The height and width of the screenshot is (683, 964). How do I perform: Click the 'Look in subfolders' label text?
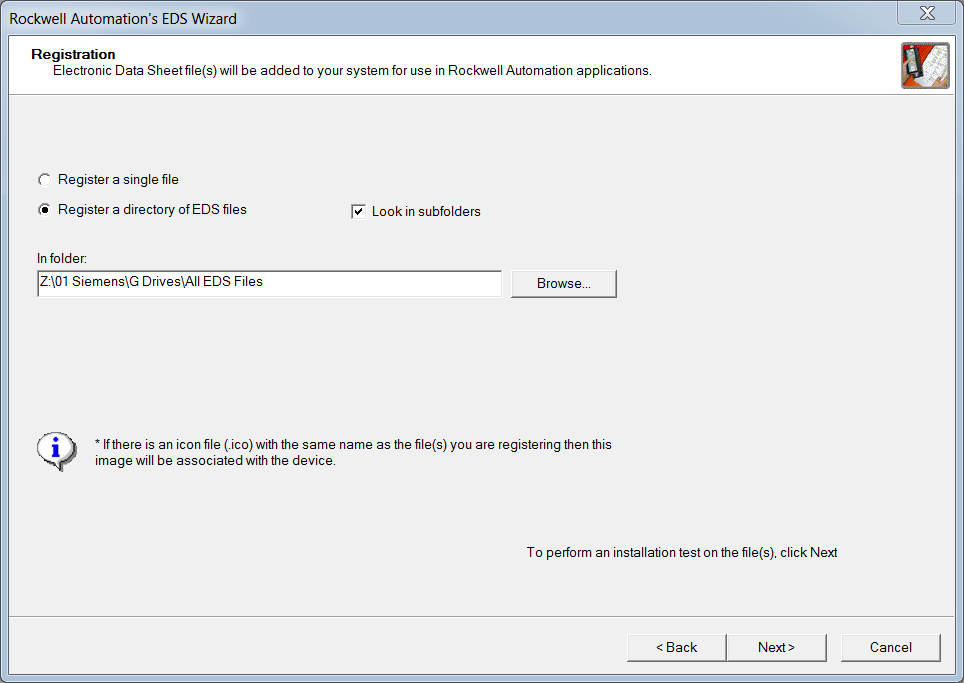[x=426, y=212]
